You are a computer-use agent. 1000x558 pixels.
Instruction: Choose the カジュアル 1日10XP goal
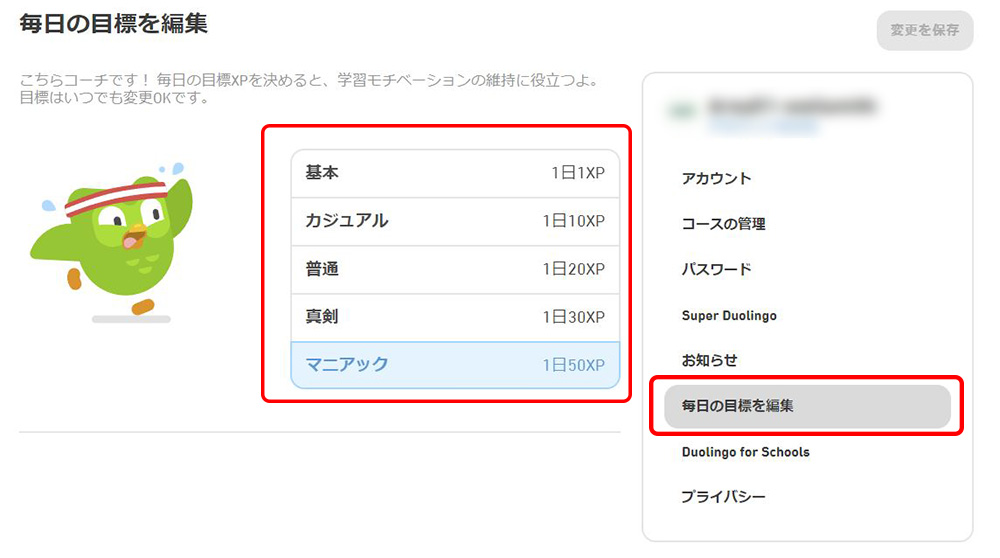pyautogui.click(x=455, y=221)
